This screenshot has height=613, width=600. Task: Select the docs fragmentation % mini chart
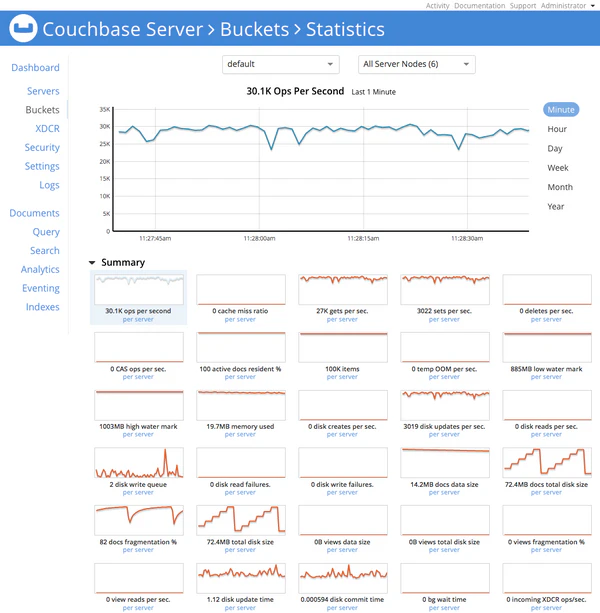tap(139, 520)
